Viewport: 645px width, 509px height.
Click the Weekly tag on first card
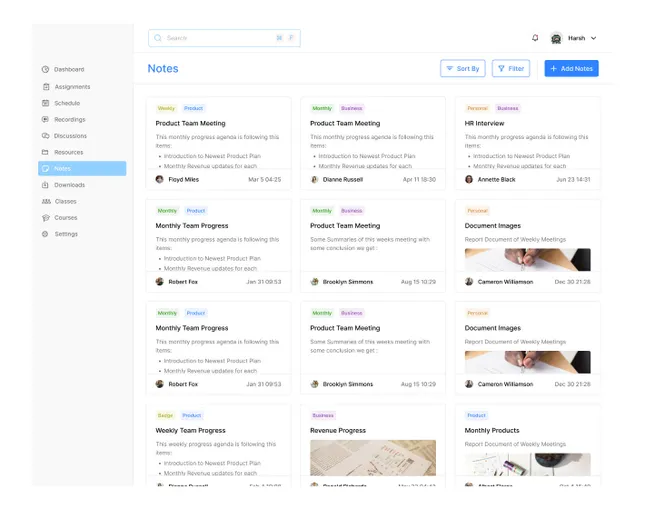[x=166, y=108]
